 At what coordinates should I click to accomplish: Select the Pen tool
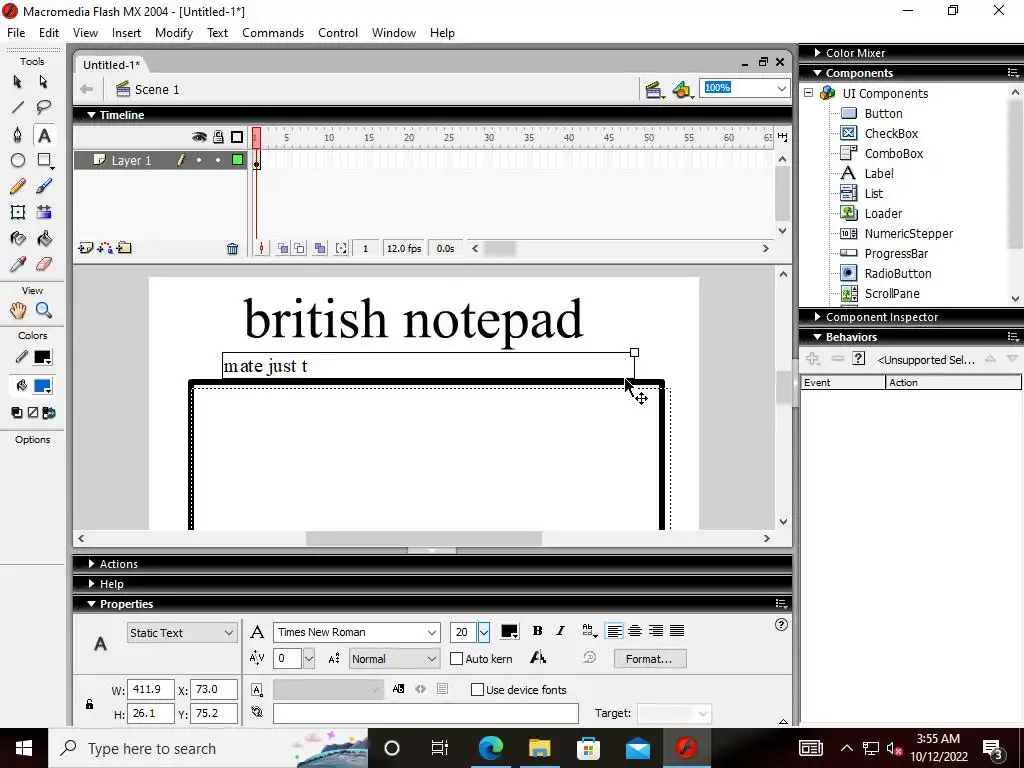click(x=18, y=135)
